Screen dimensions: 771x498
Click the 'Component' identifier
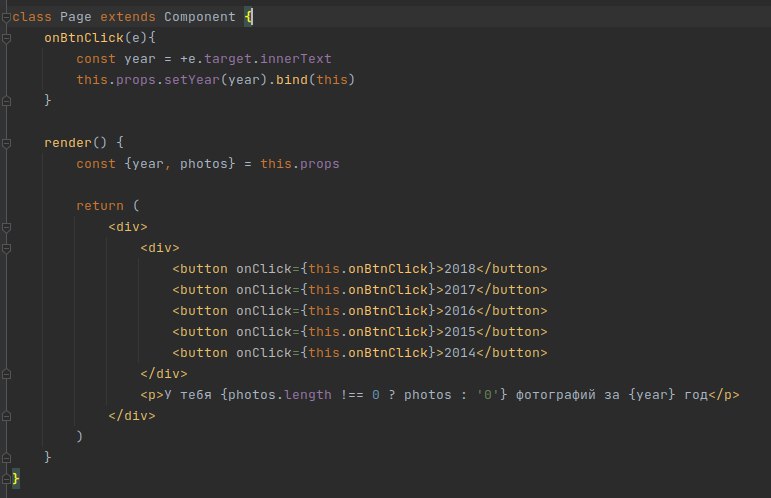pyautogui.click(x=200, y=17)
